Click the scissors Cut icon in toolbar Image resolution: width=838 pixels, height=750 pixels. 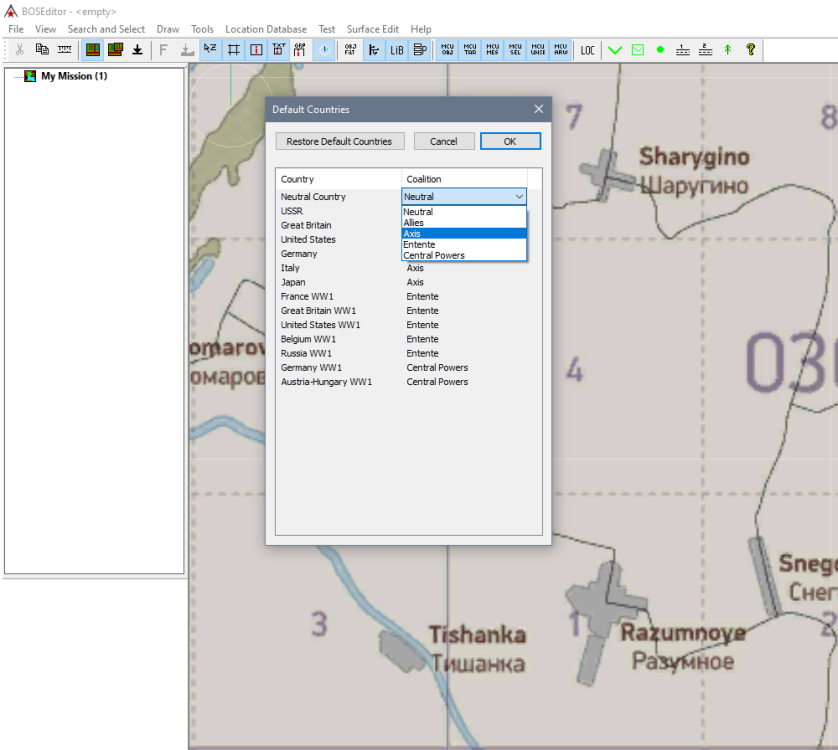tap(19, 49)
